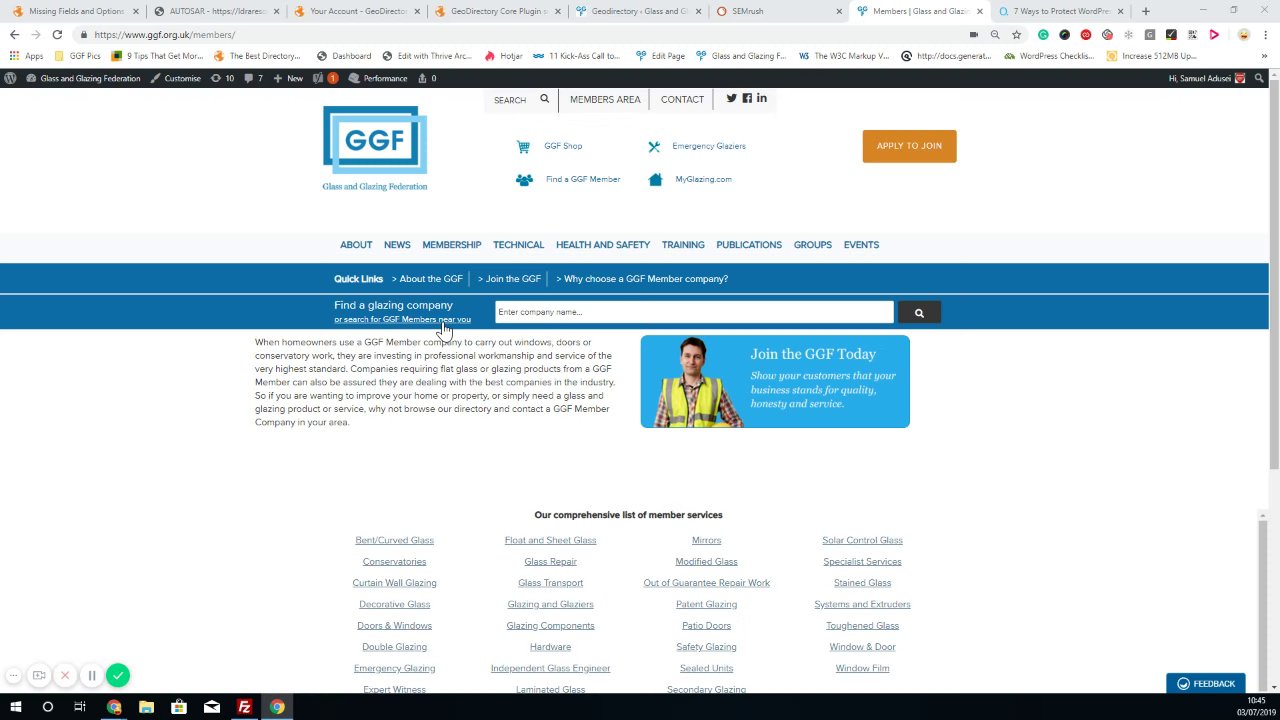1280x720 pixels.
Task: Click the magnifier icon beside SEARCH
Action: (544, 99)
